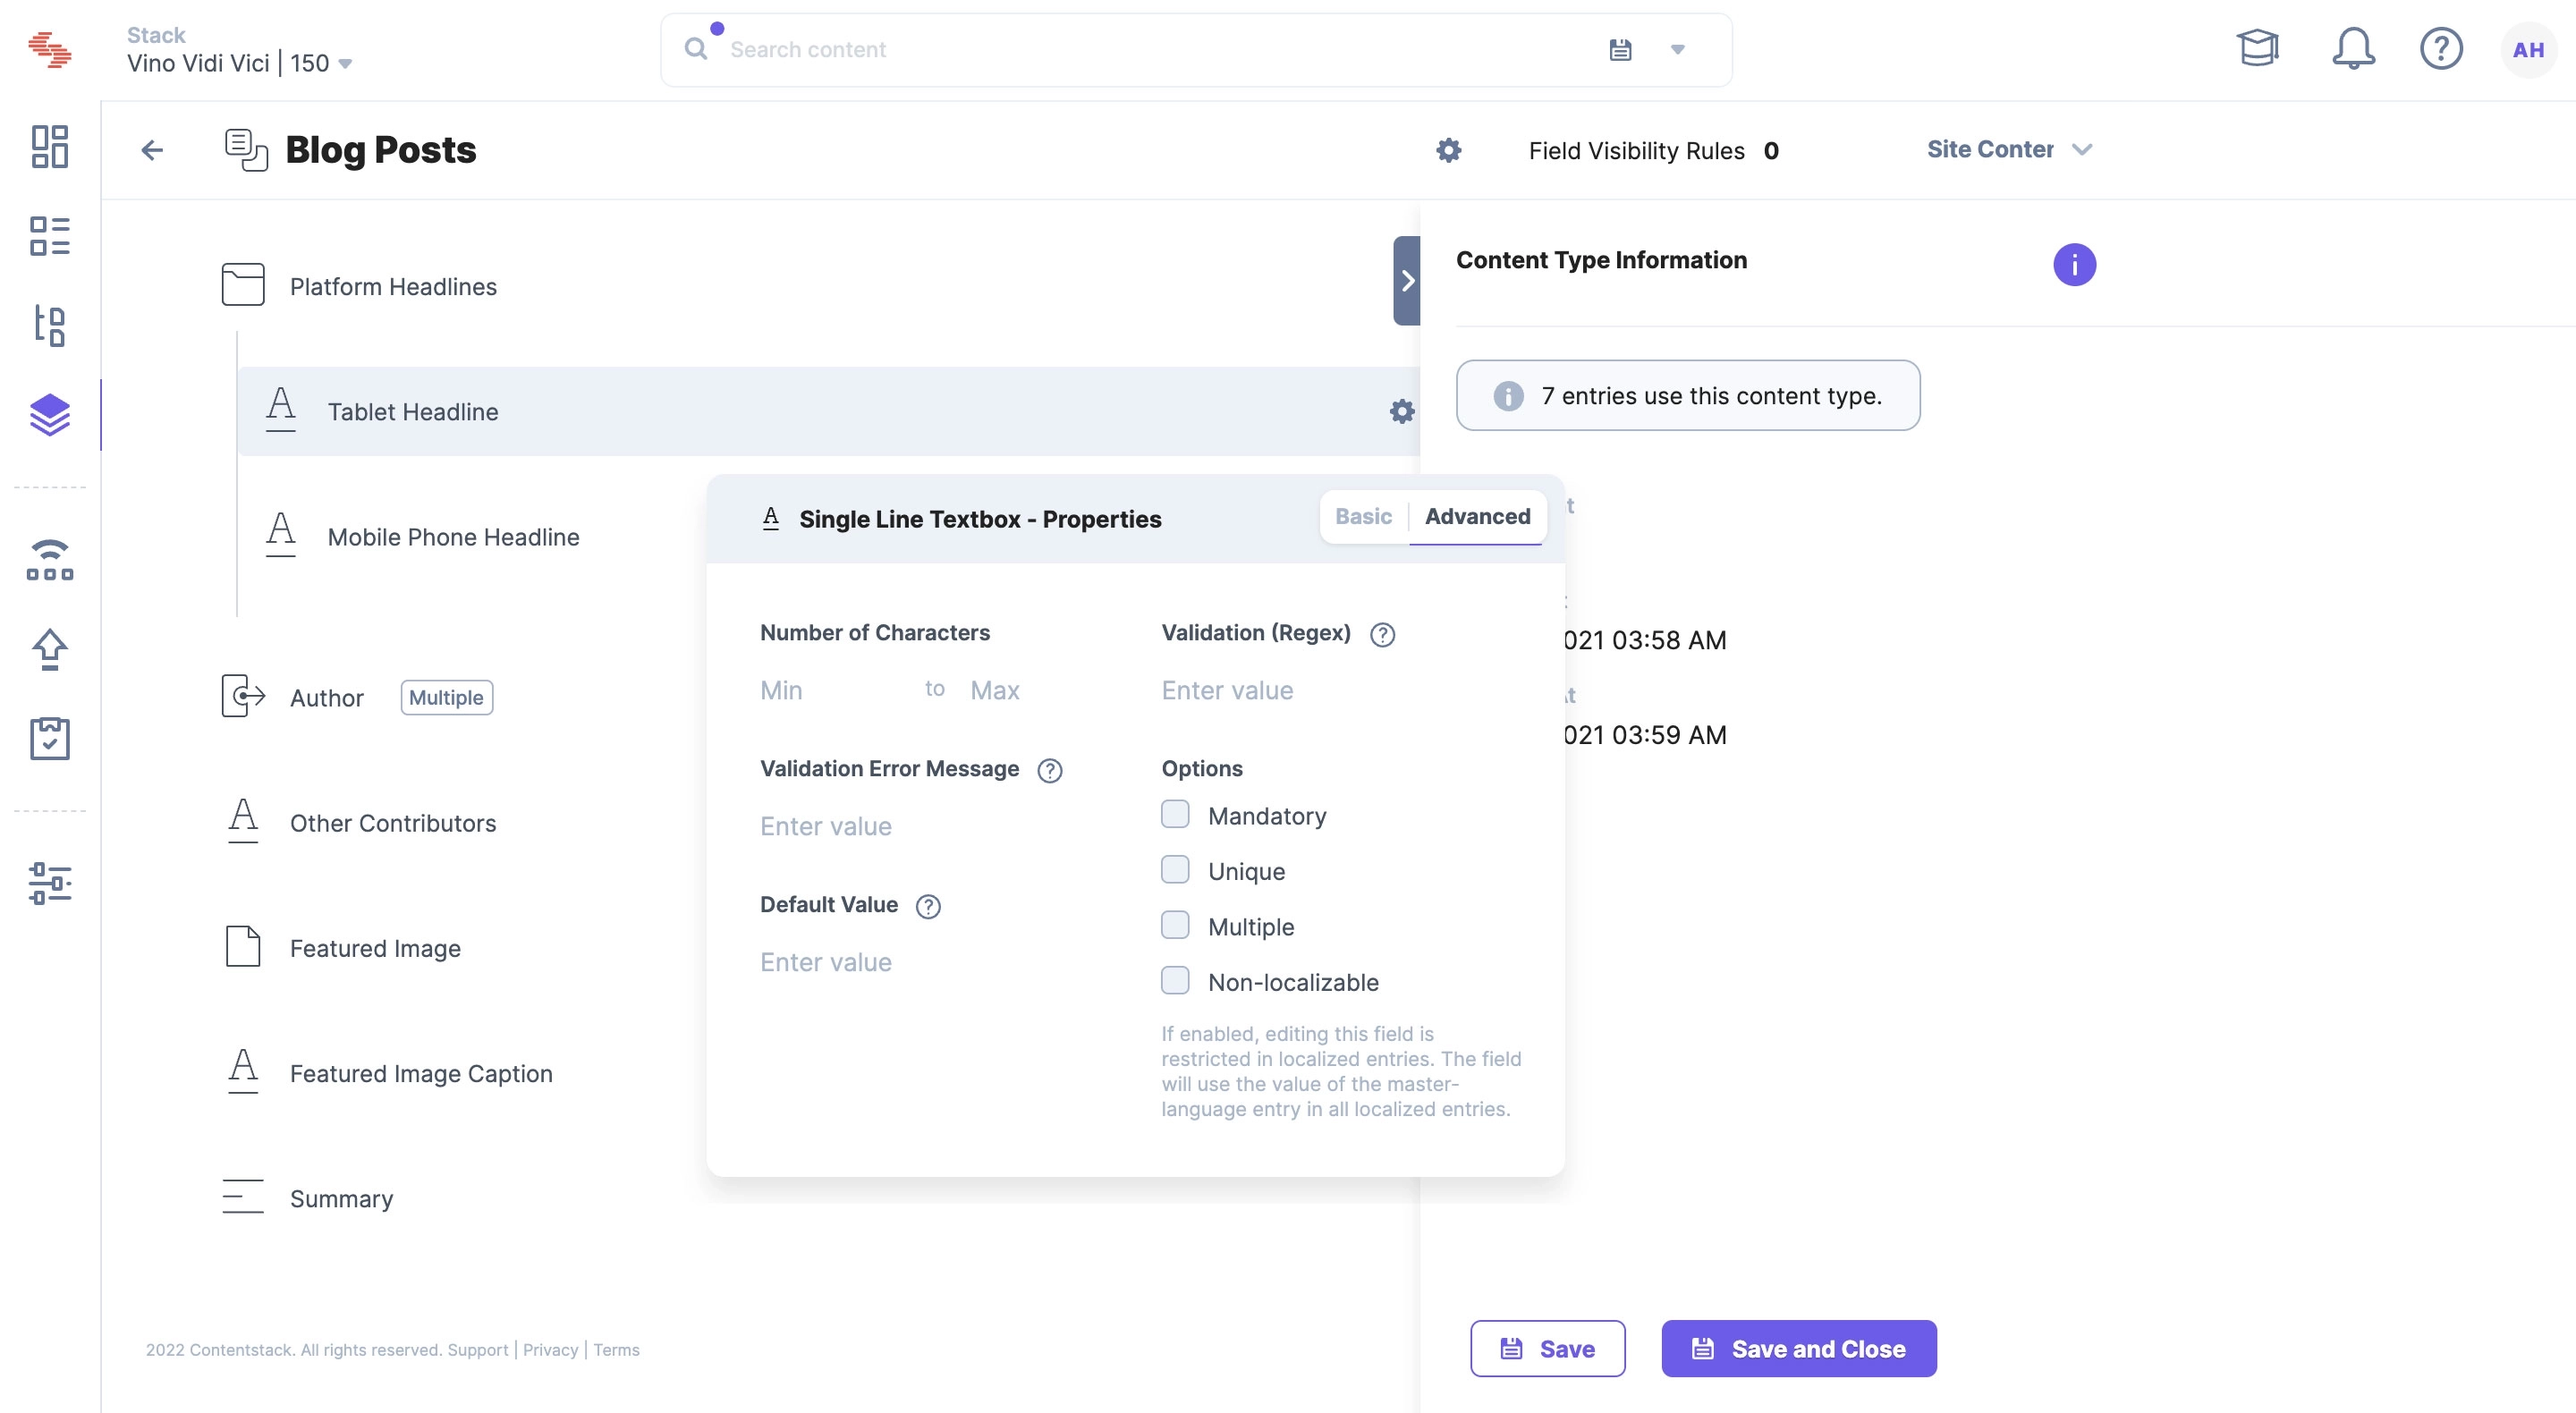2576x1413 pixels.
Task: Click Save and Close button
Action: (1799, 1349)
